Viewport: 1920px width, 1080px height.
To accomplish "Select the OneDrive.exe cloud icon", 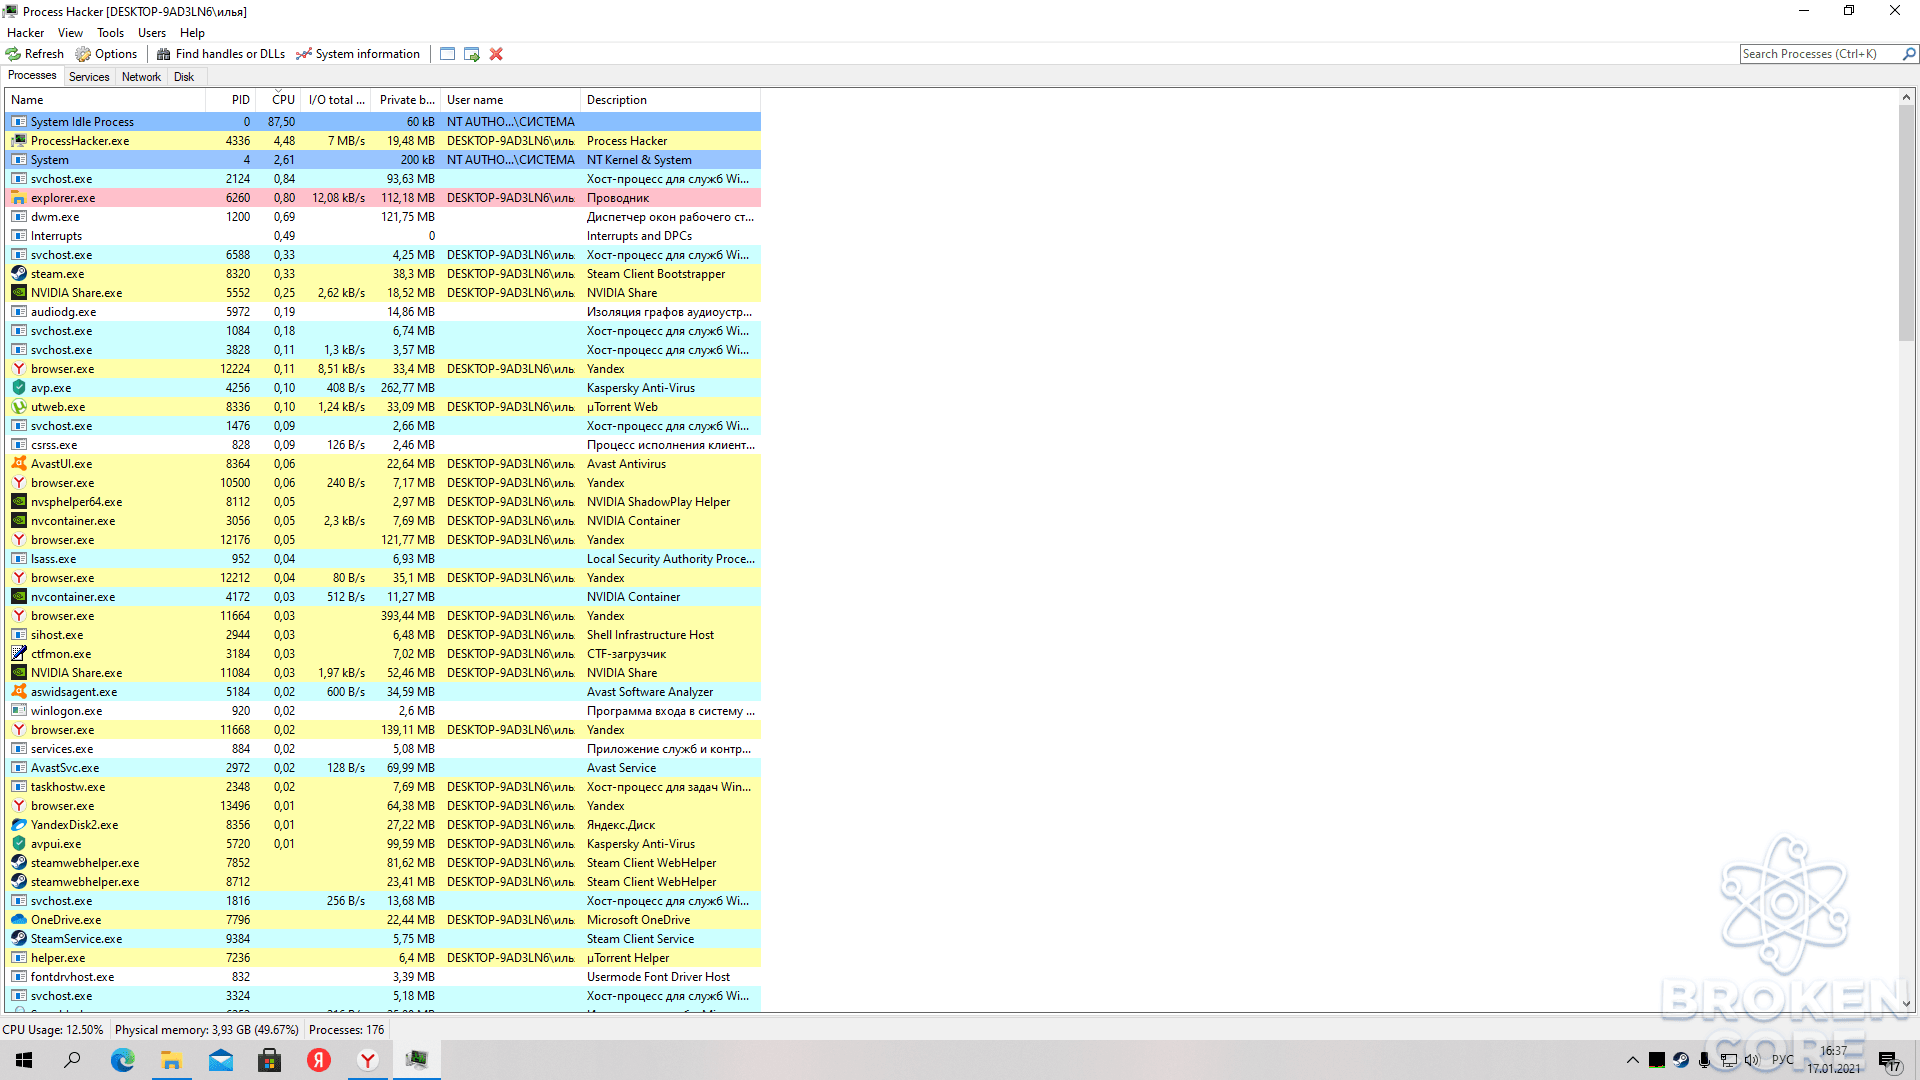I will 19,919.
